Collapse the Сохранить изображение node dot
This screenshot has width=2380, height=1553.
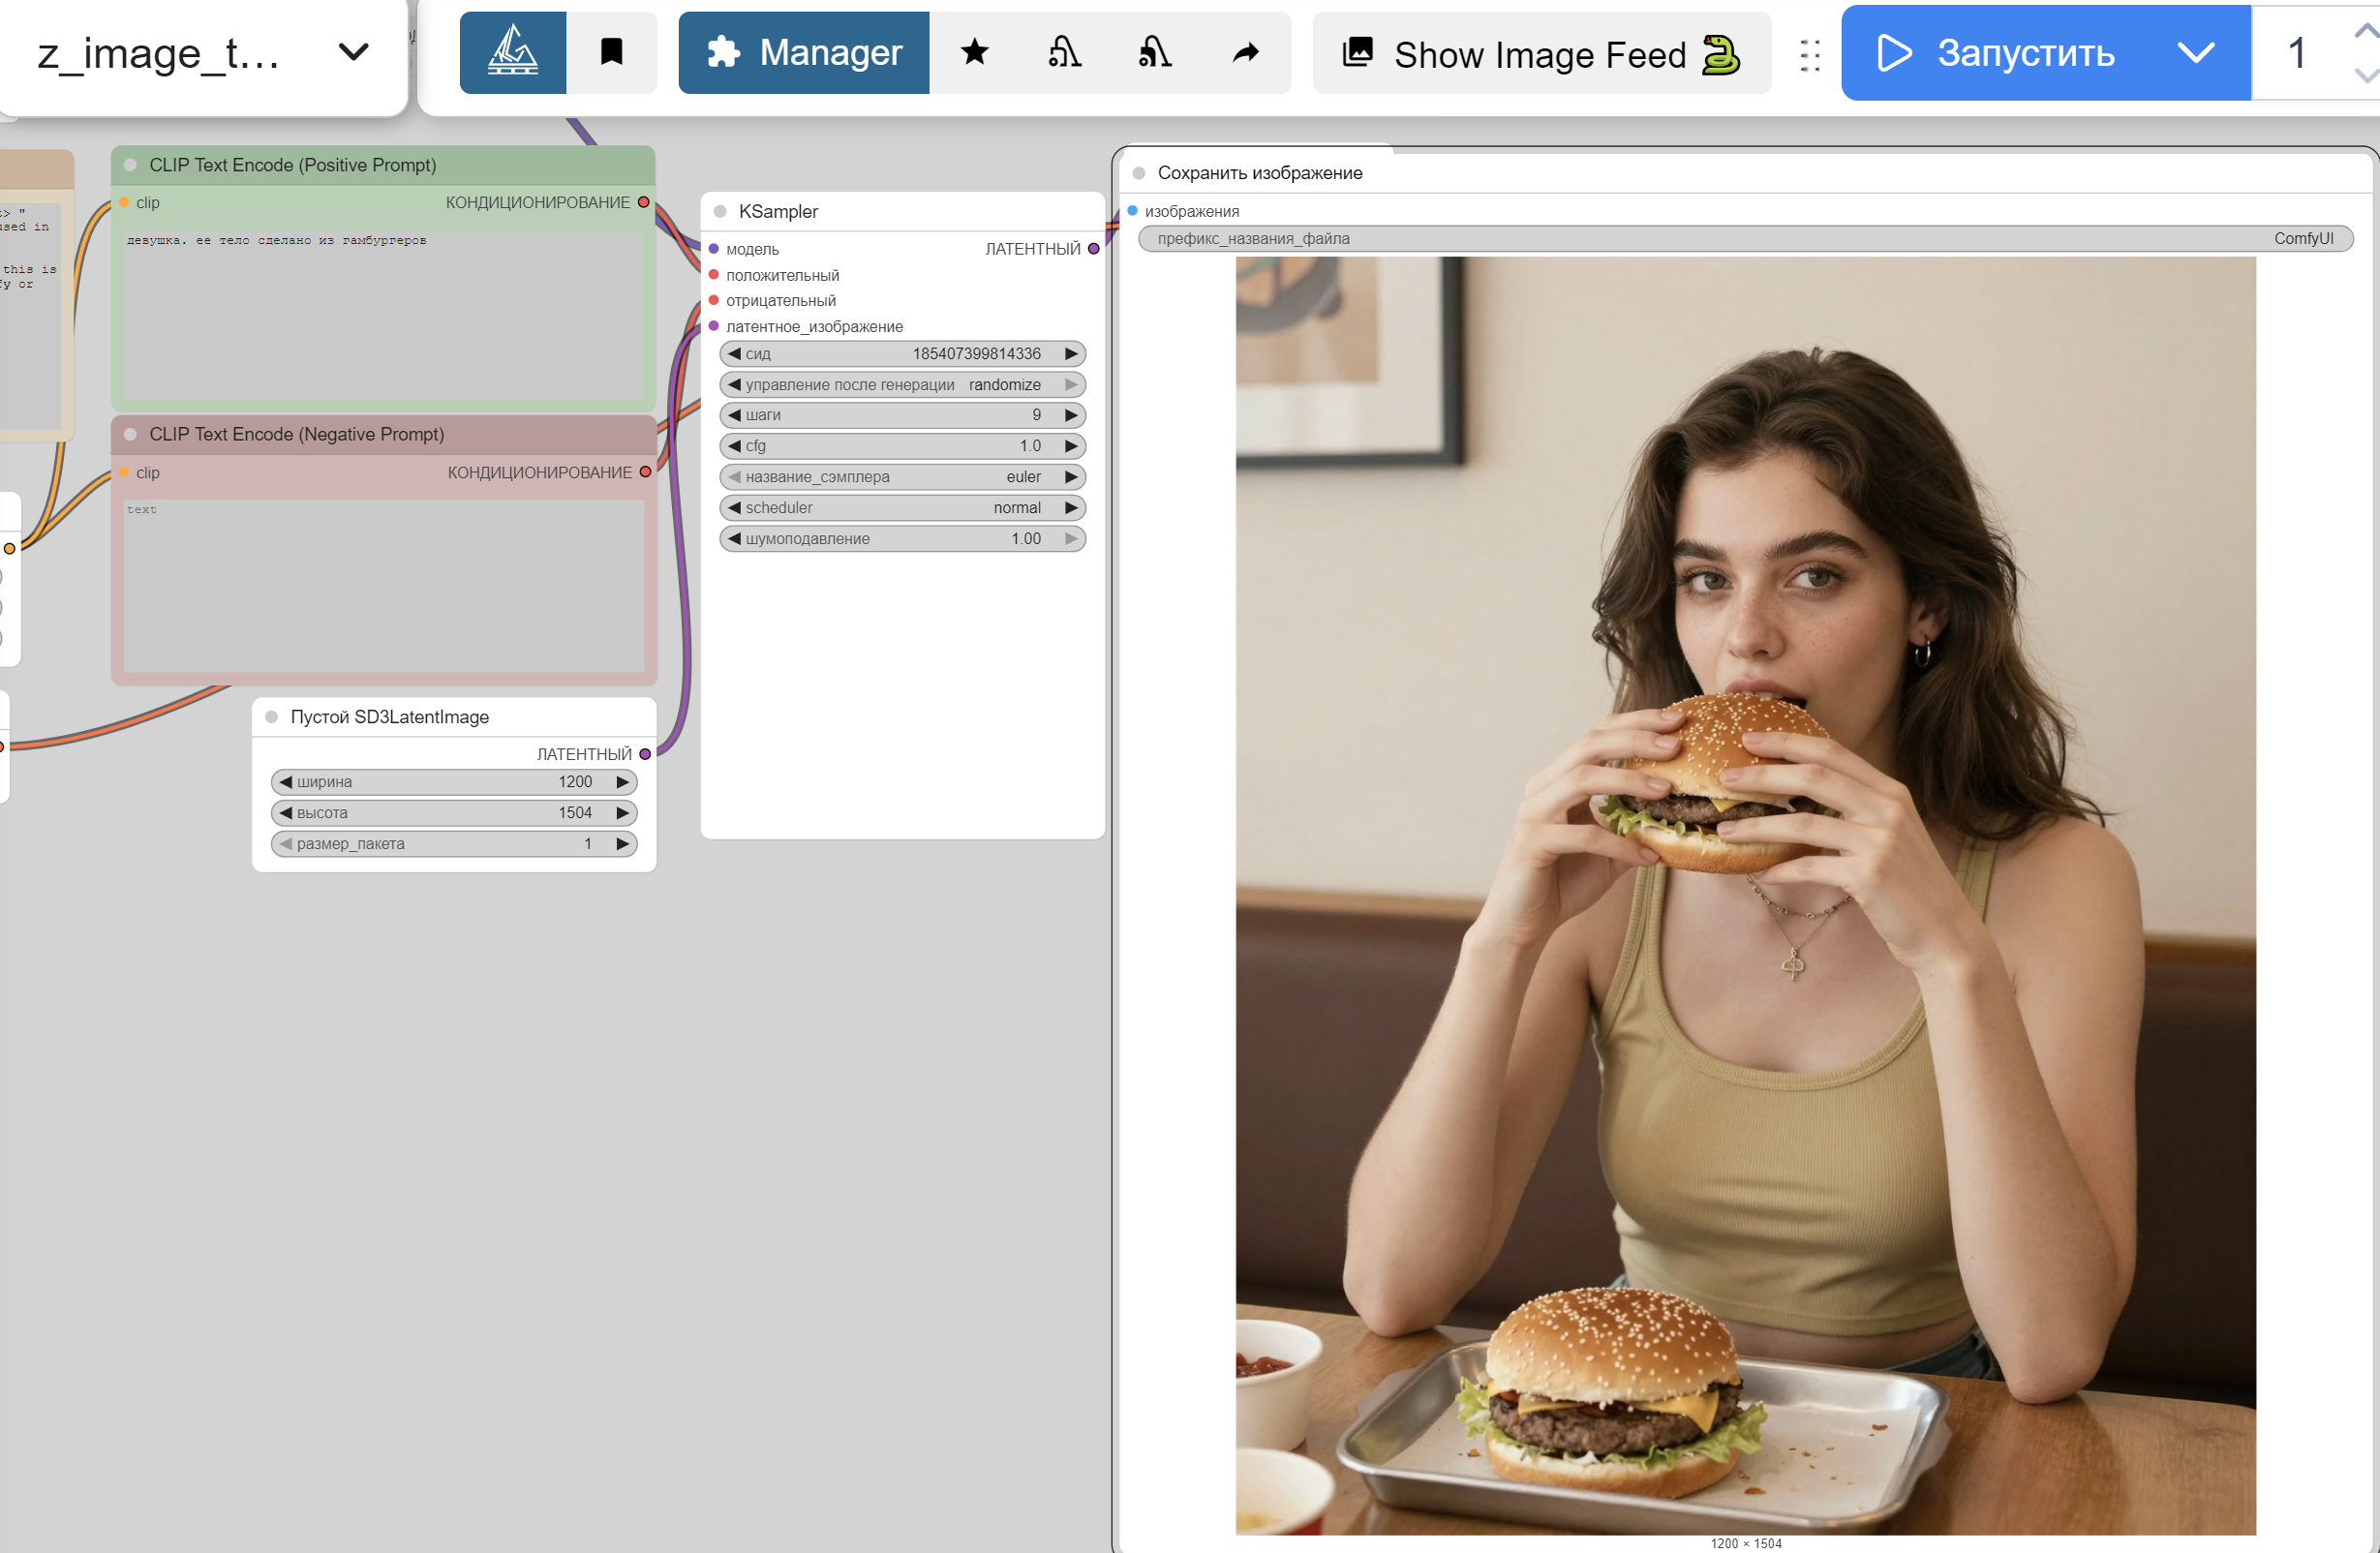click(x=1138, y=173)
